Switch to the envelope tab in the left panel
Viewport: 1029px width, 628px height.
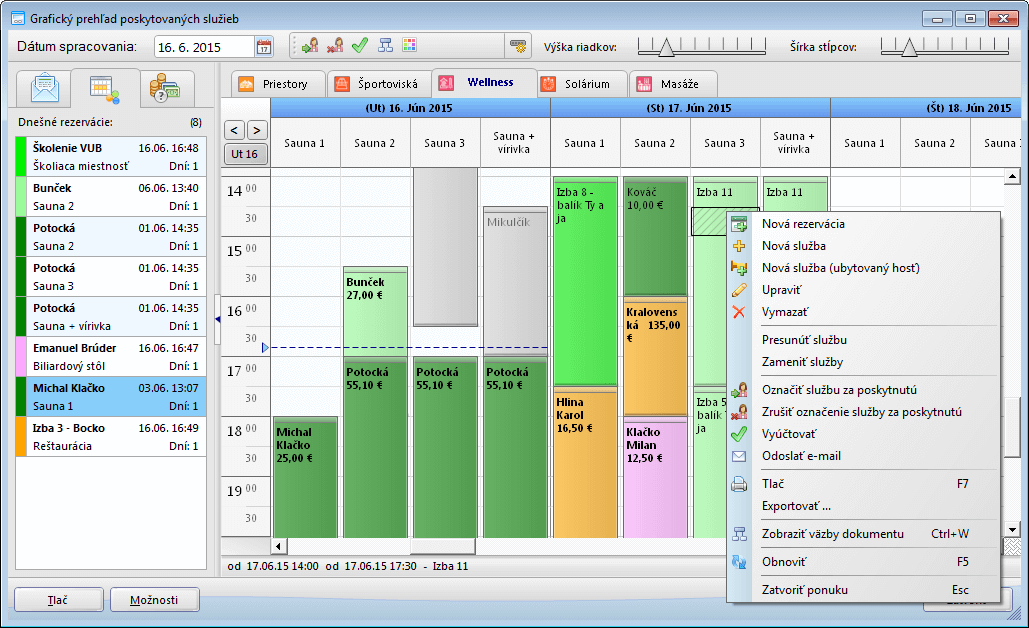(46, 88)
